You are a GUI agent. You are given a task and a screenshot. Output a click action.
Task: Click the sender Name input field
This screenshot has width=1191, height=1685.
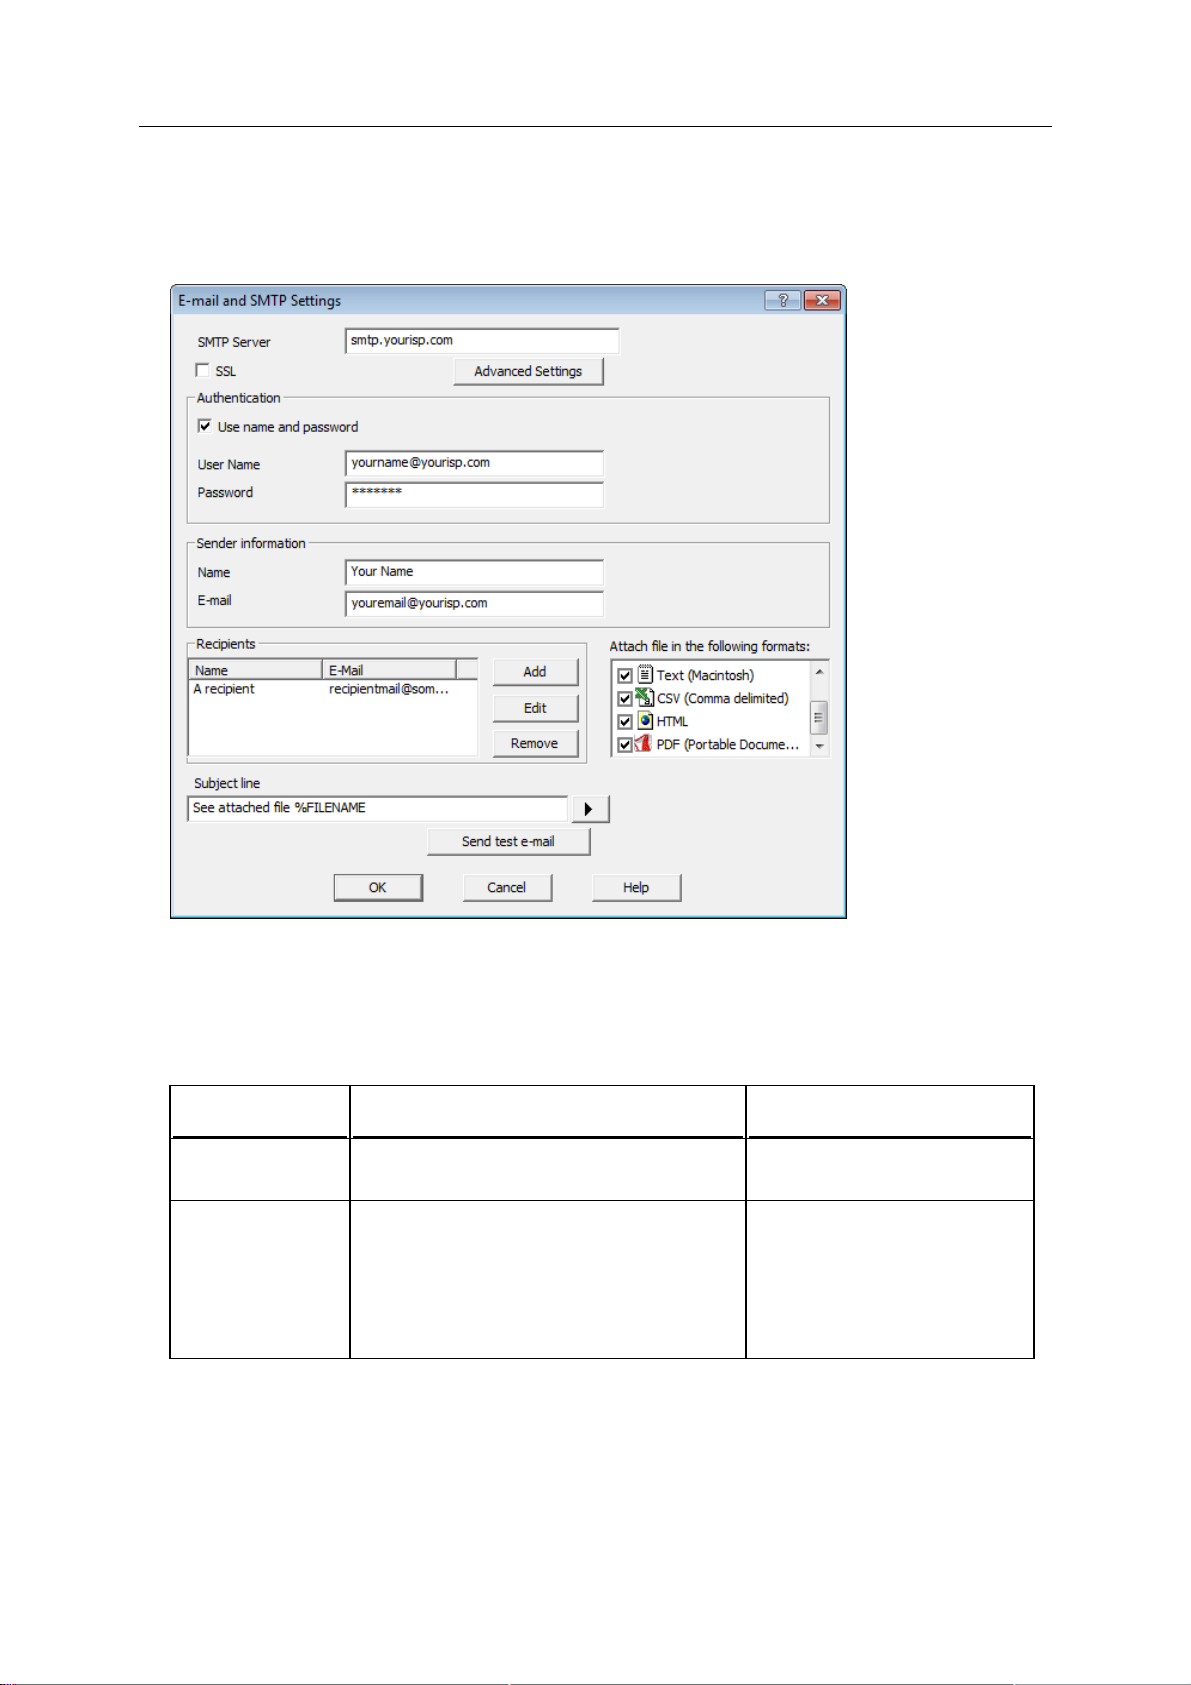pyautogui.click(x=474, y=572)
